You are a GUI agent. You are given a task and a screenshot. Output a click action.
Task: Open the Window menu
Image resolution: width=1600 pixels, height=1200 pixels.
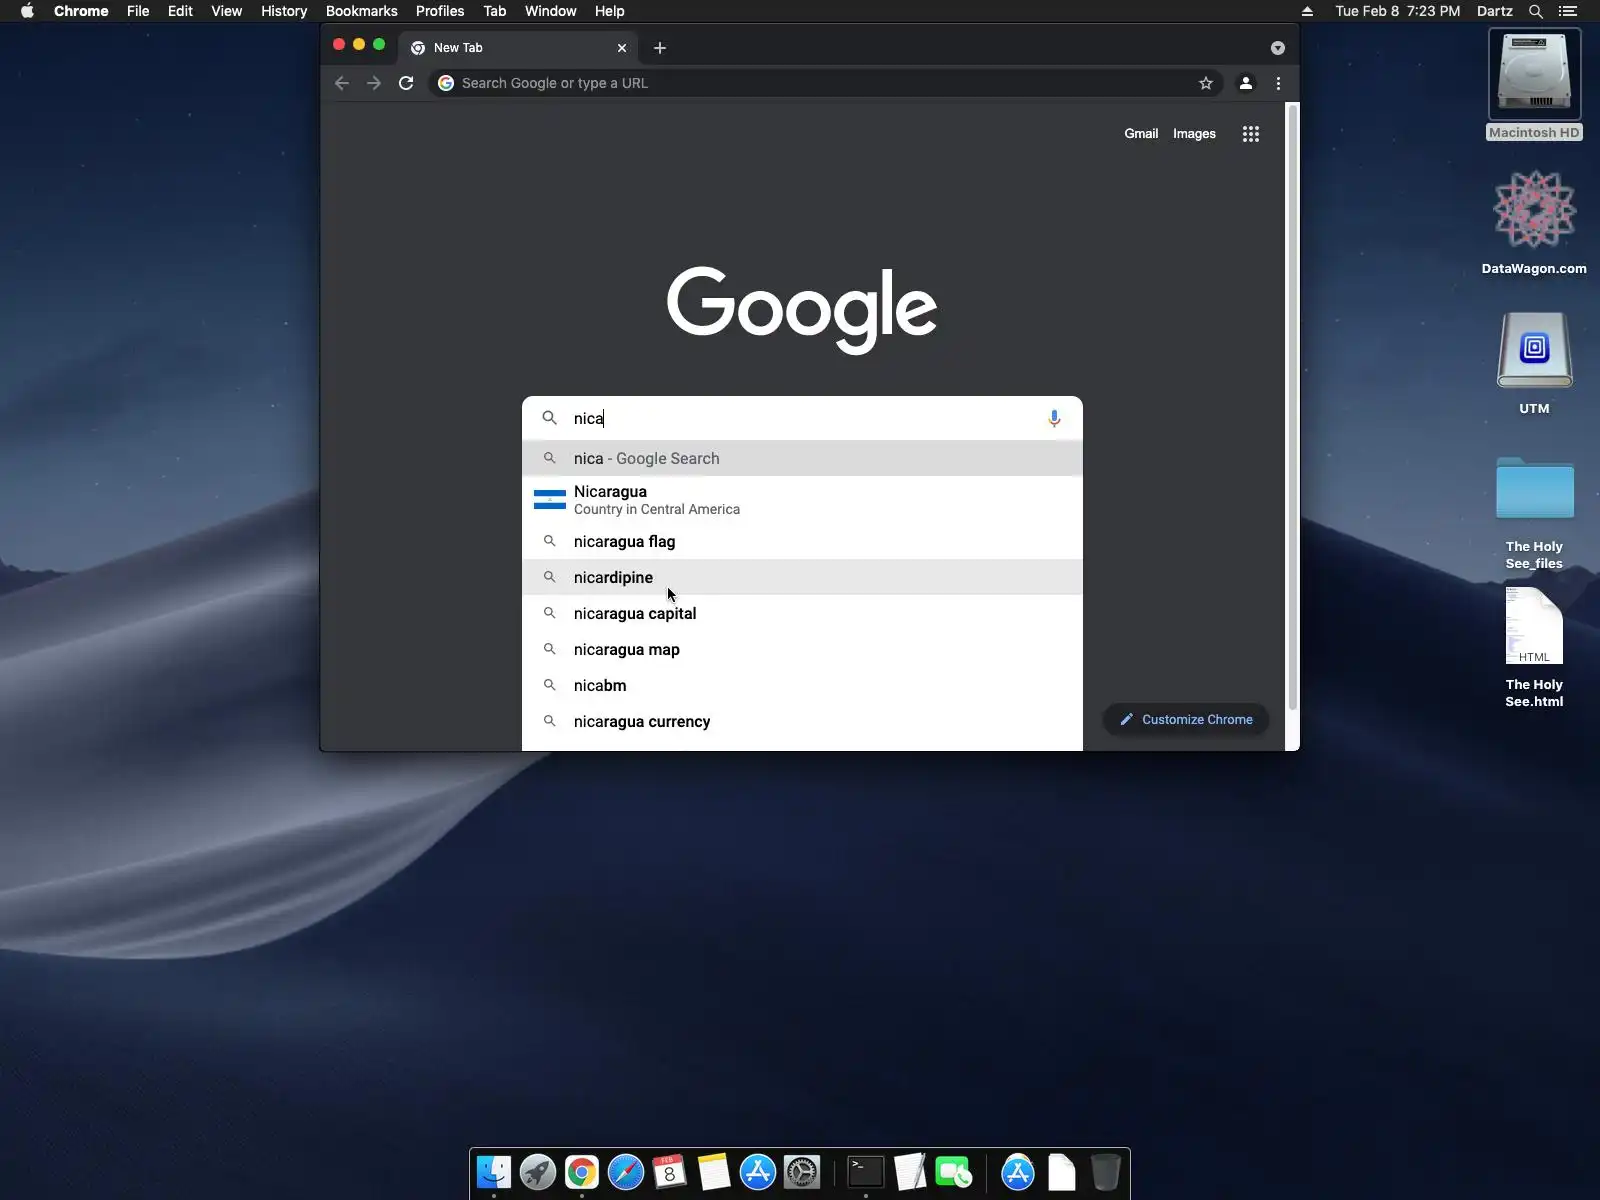pyautogui.click(x=551, y=11)
